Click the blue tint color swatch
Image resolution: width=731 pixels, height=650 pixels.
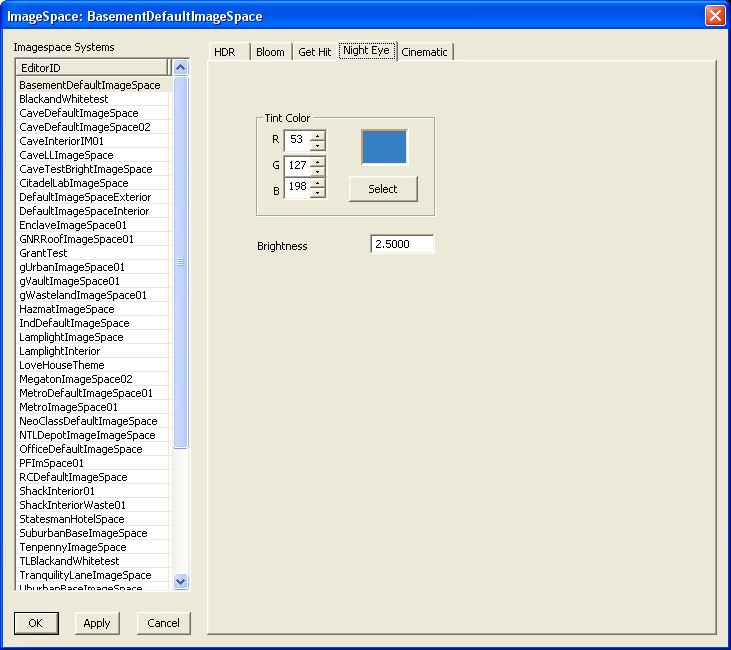click(384, 147)
